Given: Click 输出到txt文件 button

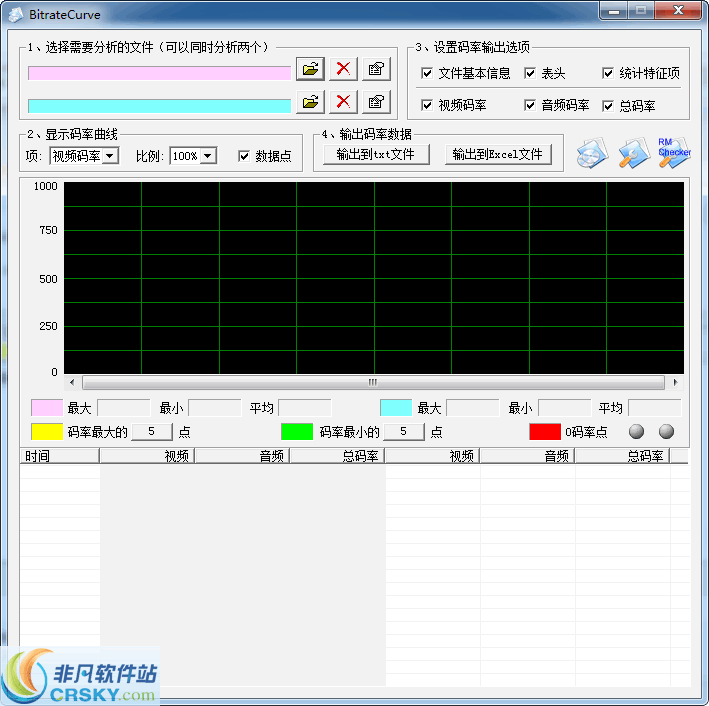Looking at the screenshot, I should [x=376, y=155].
